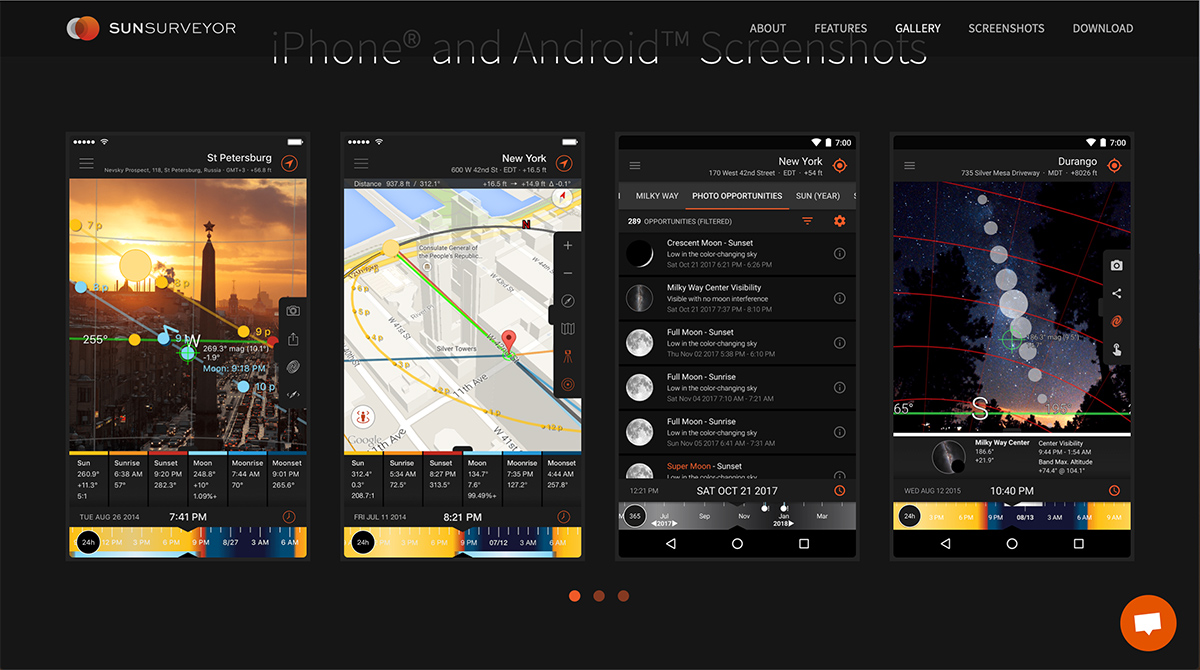Select the second carousel dot

point(599,596)
